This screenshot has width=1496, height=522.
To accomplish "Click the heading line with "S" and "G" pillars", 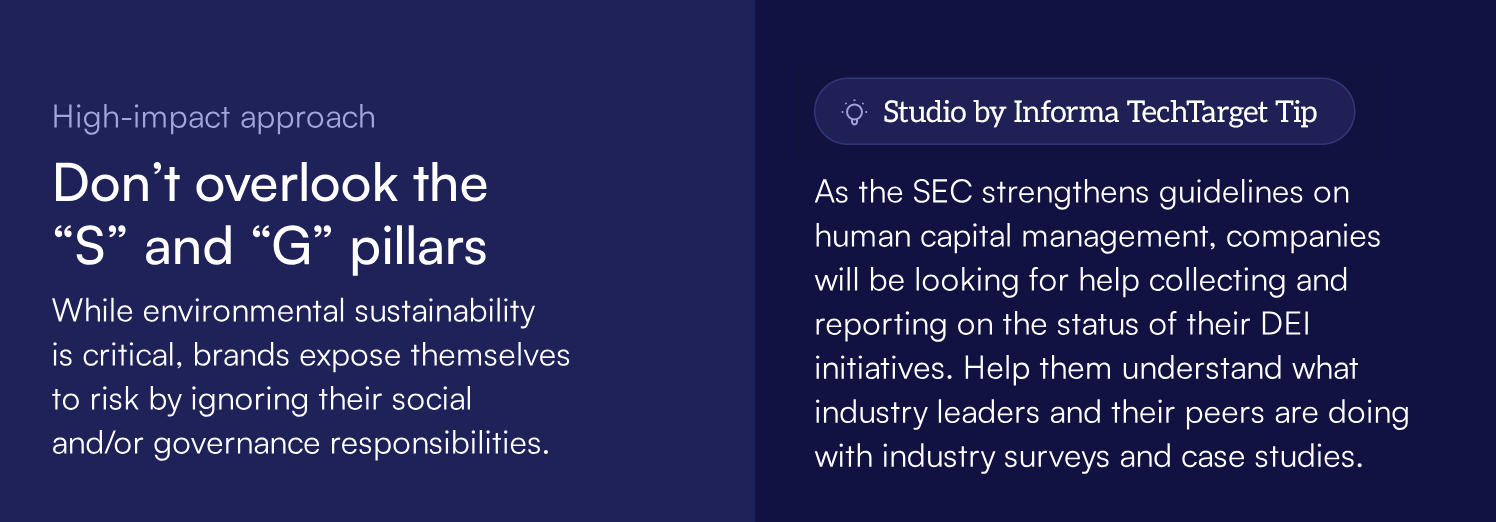I will (x=270, y=248).
